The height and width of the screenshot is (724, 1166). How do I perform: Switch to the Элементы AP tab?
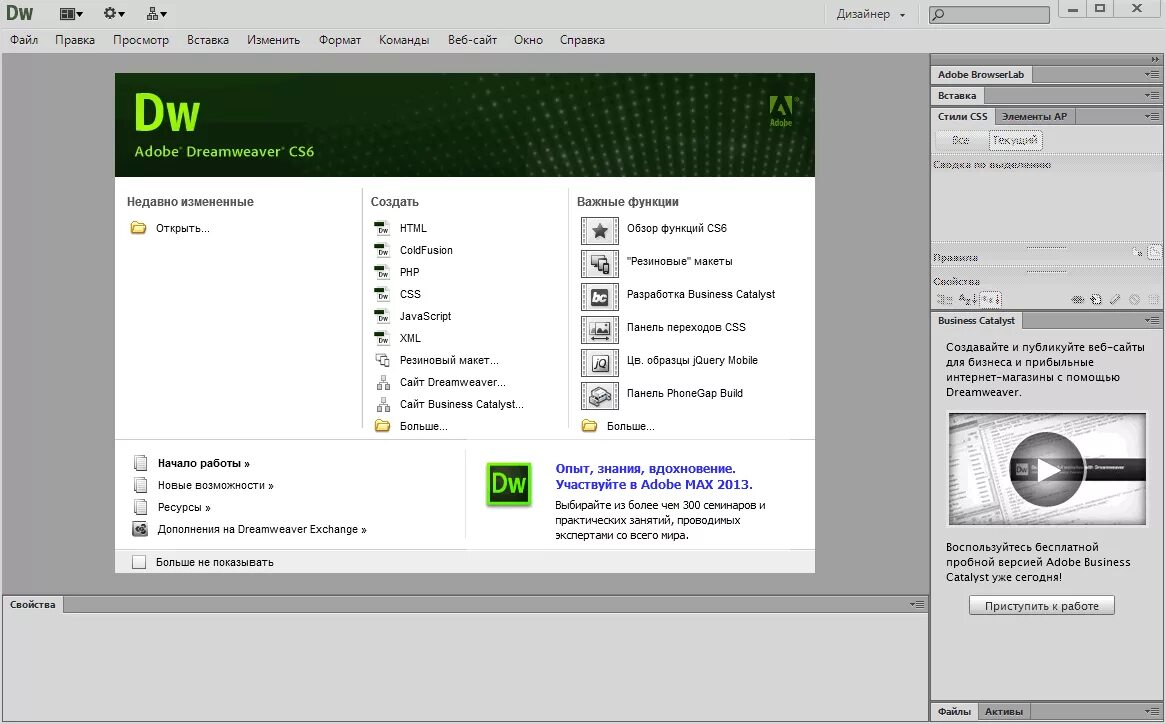1035,115
